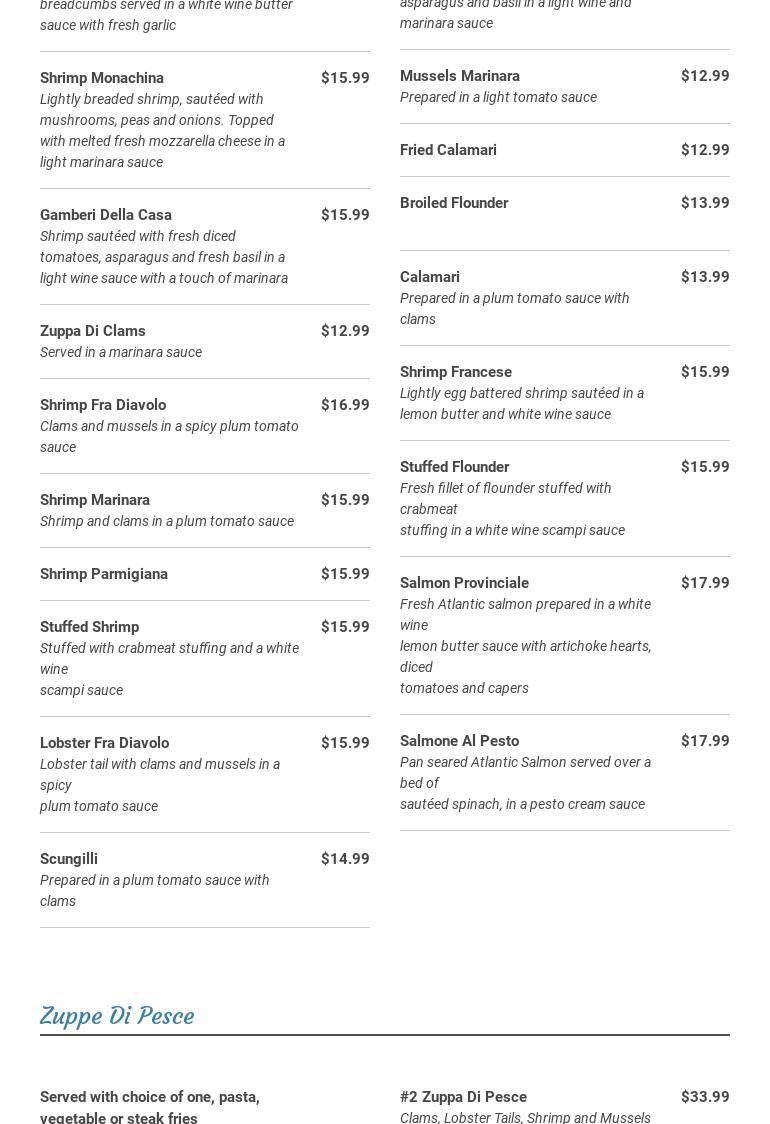
Task: Open the Salmone Al Pesto item
Action: click(460, 741)
